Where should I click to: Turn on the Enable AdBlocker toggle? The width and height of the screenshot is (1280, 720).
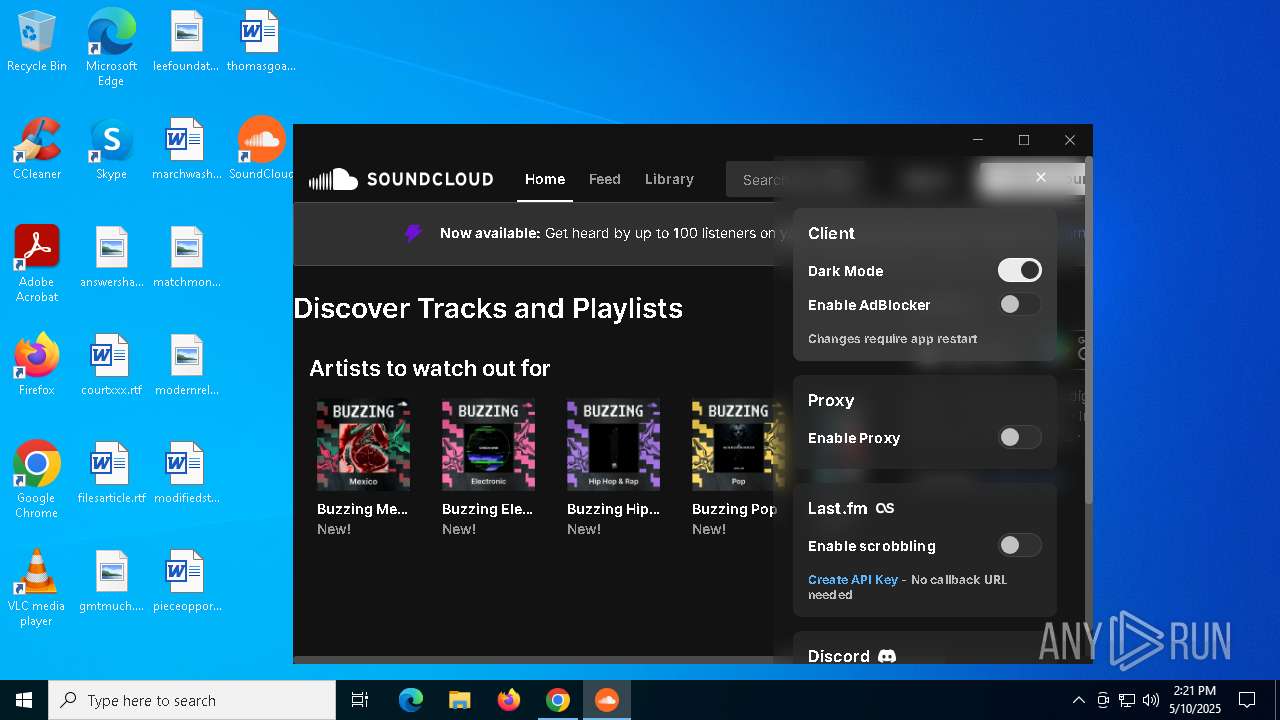click(1020, 304)
